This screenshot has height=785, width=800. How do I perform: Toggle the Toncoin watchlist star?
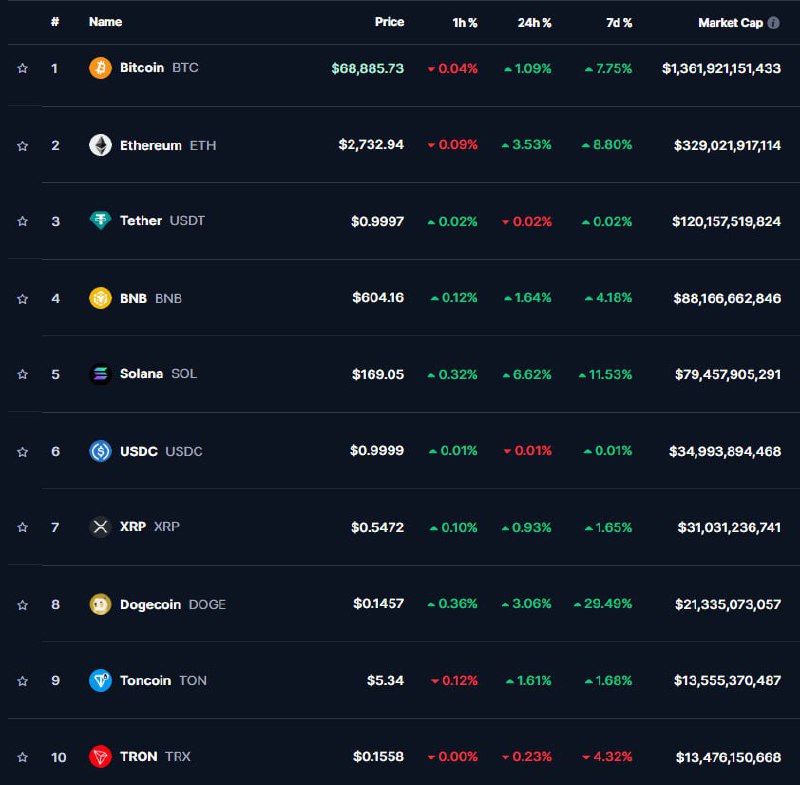tap(22, 681)
